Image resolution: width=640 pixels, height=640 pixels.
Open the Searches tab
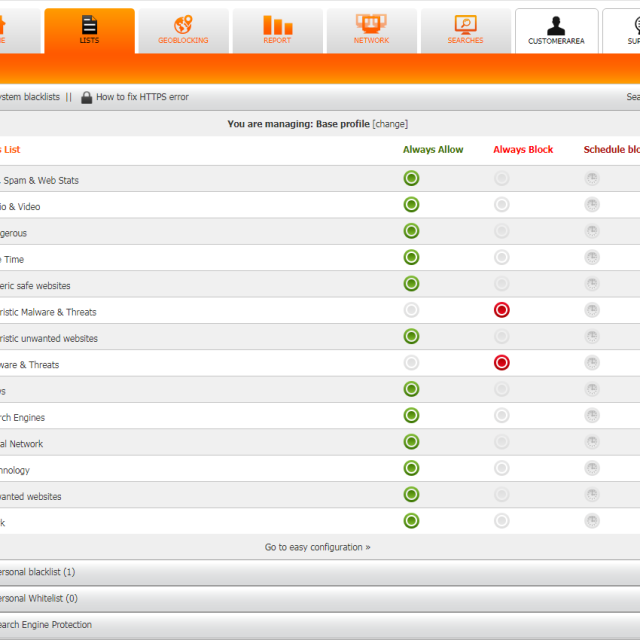pyautogui.click(x=465, y=30)
